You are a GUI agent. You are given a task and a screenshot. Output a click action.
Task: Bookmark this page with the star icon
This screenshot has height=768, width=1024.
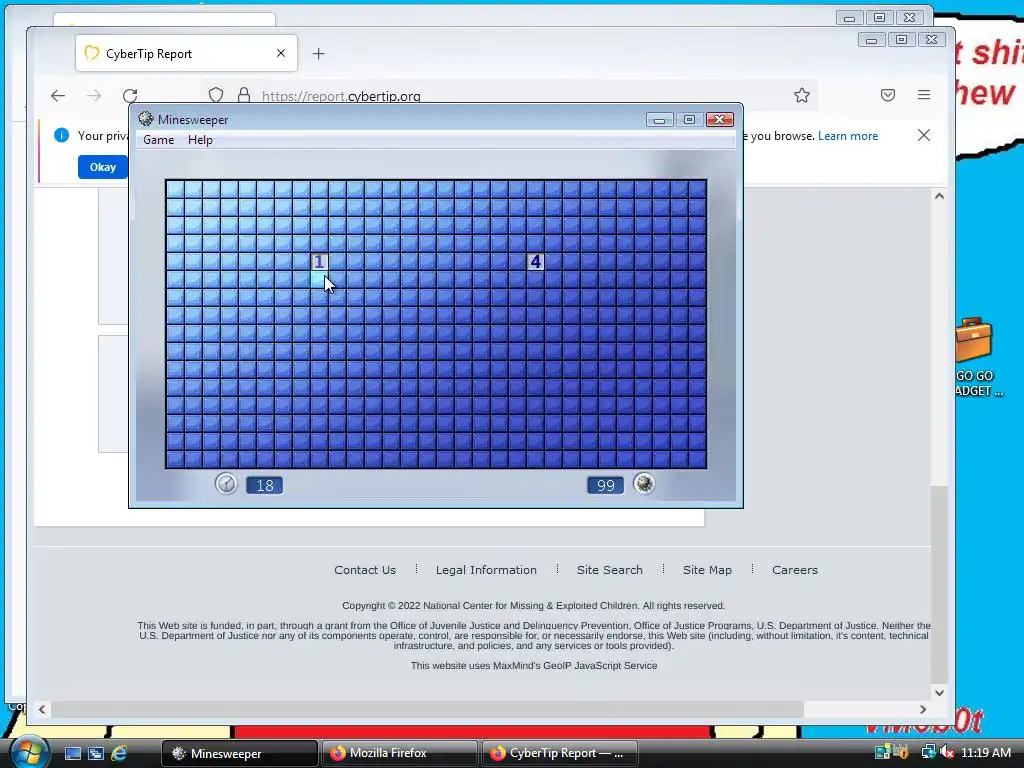click(802, 95)
